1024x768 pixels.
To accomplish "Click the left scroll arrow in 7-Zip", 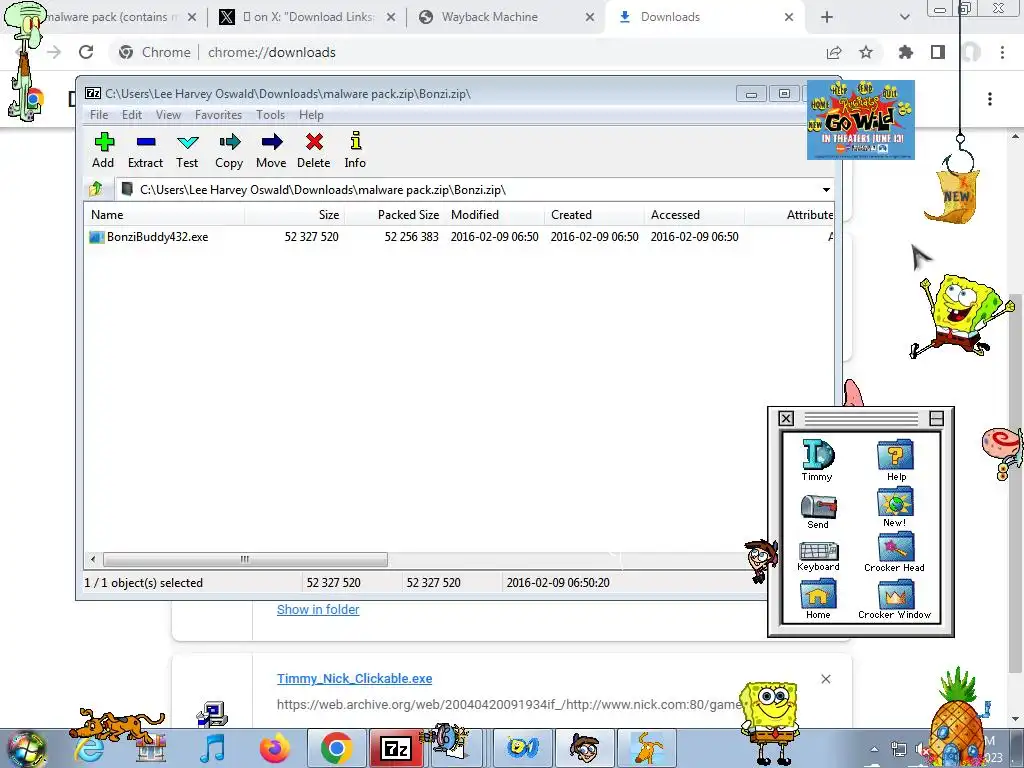I will coord(93,559).
